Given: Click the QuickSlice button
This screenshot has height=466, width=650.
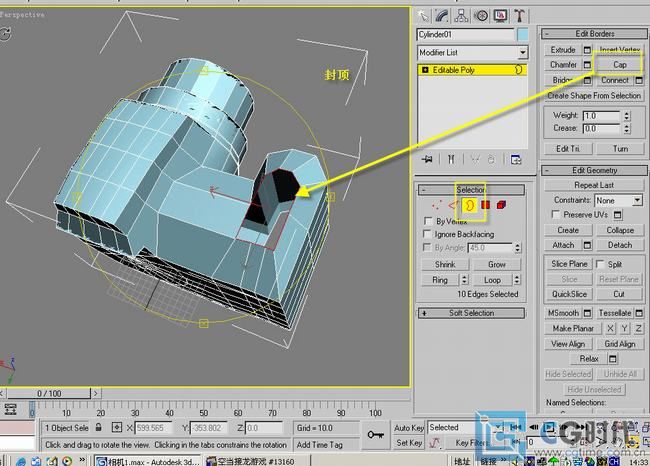Looking at the screenshot, I should [569, 294].
